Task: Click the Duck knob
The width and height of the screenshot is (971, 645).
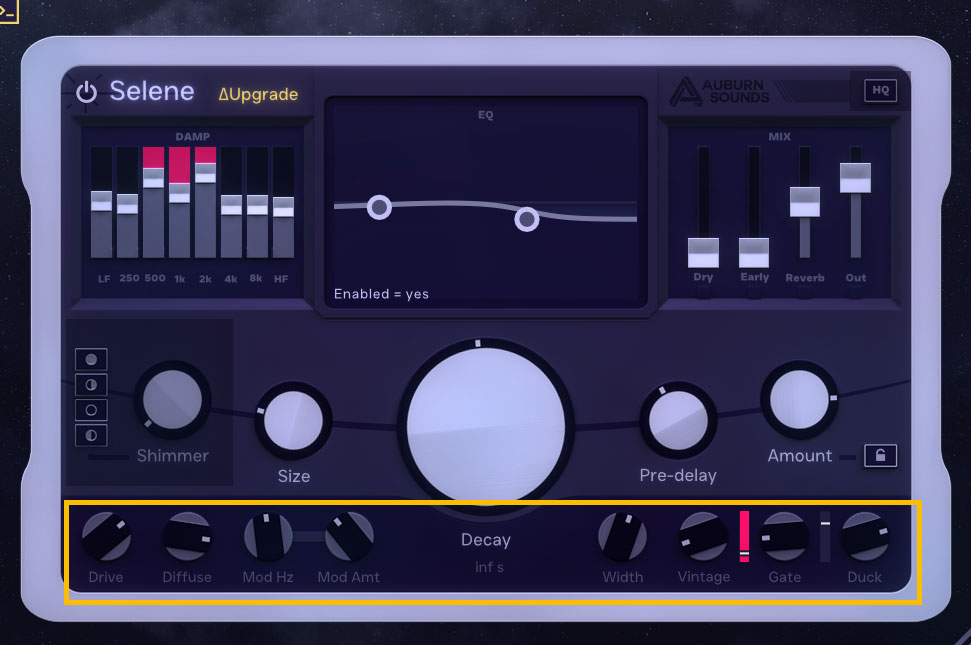Action: [x=865, y=537]
